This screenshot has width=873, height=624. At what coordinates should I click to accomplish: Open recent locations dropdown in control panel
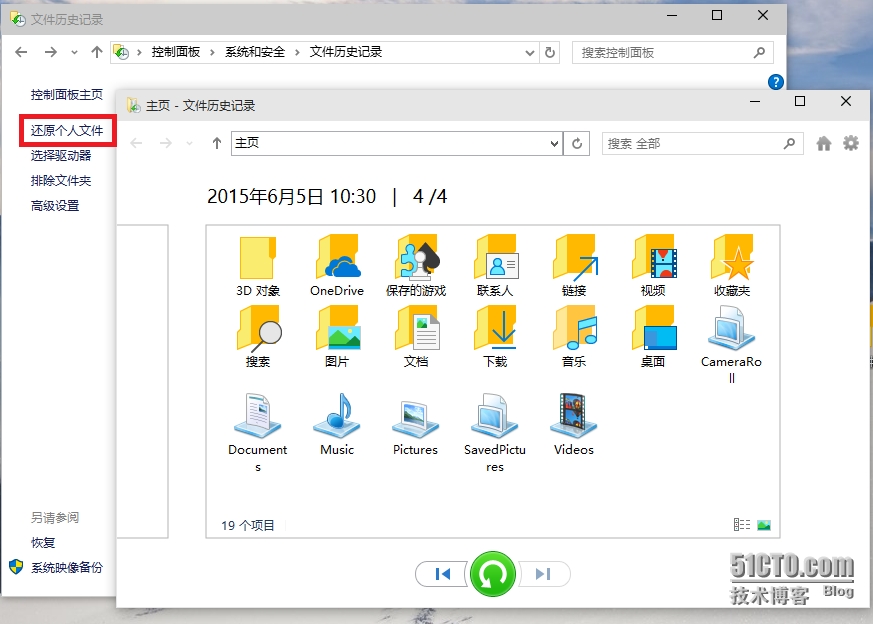74,53
